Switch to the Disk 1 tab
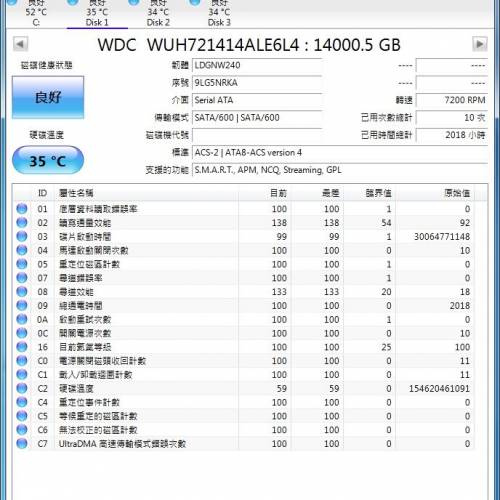This screenshot has height=500, width=500. point(97,13)
